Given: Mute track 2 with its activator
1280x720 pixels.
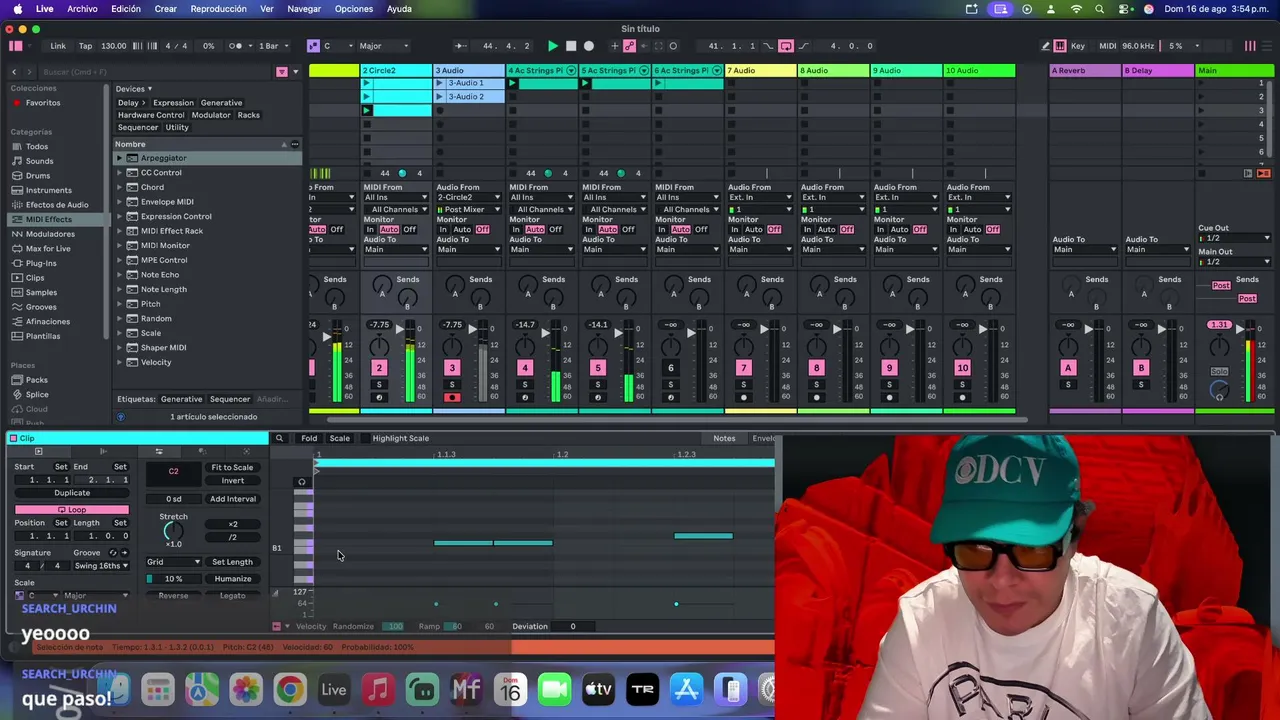Looking at the screenshot, I should pyautogui.click(x=379, y=368).
